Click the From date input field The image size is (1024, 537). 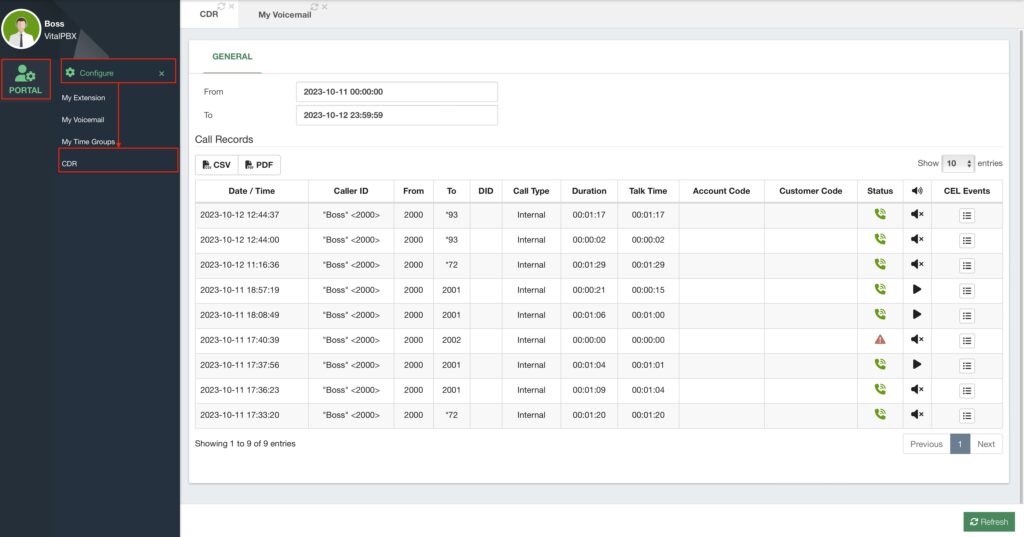click(397, 92)
